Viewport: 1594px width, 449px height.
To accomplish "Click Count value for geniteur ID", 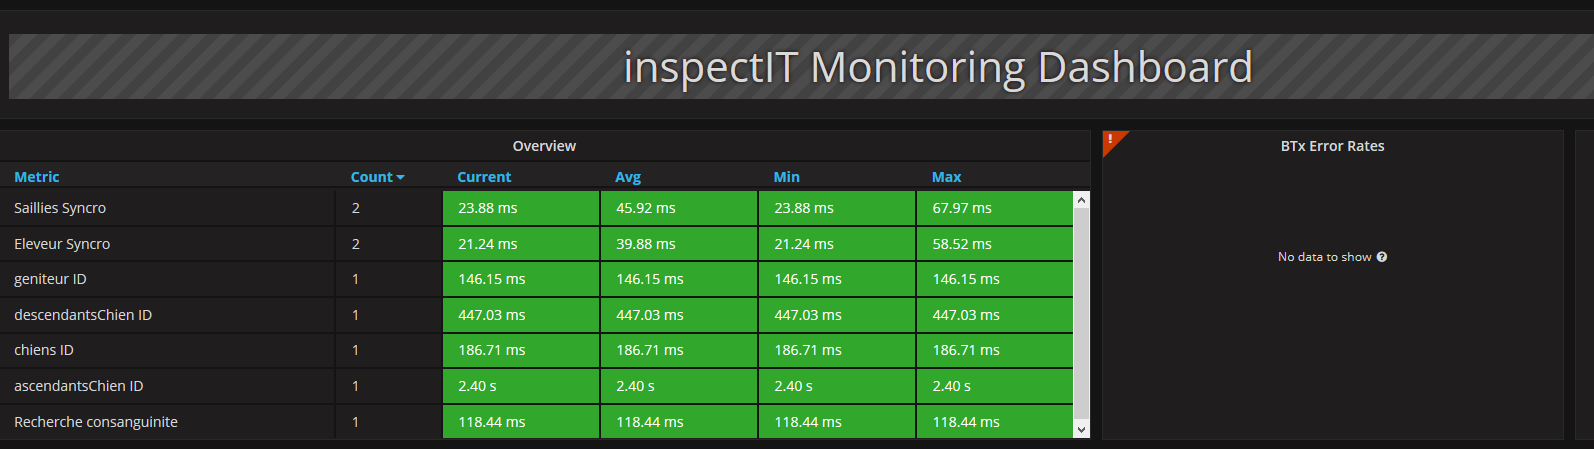I will click(x=355, y=279).
